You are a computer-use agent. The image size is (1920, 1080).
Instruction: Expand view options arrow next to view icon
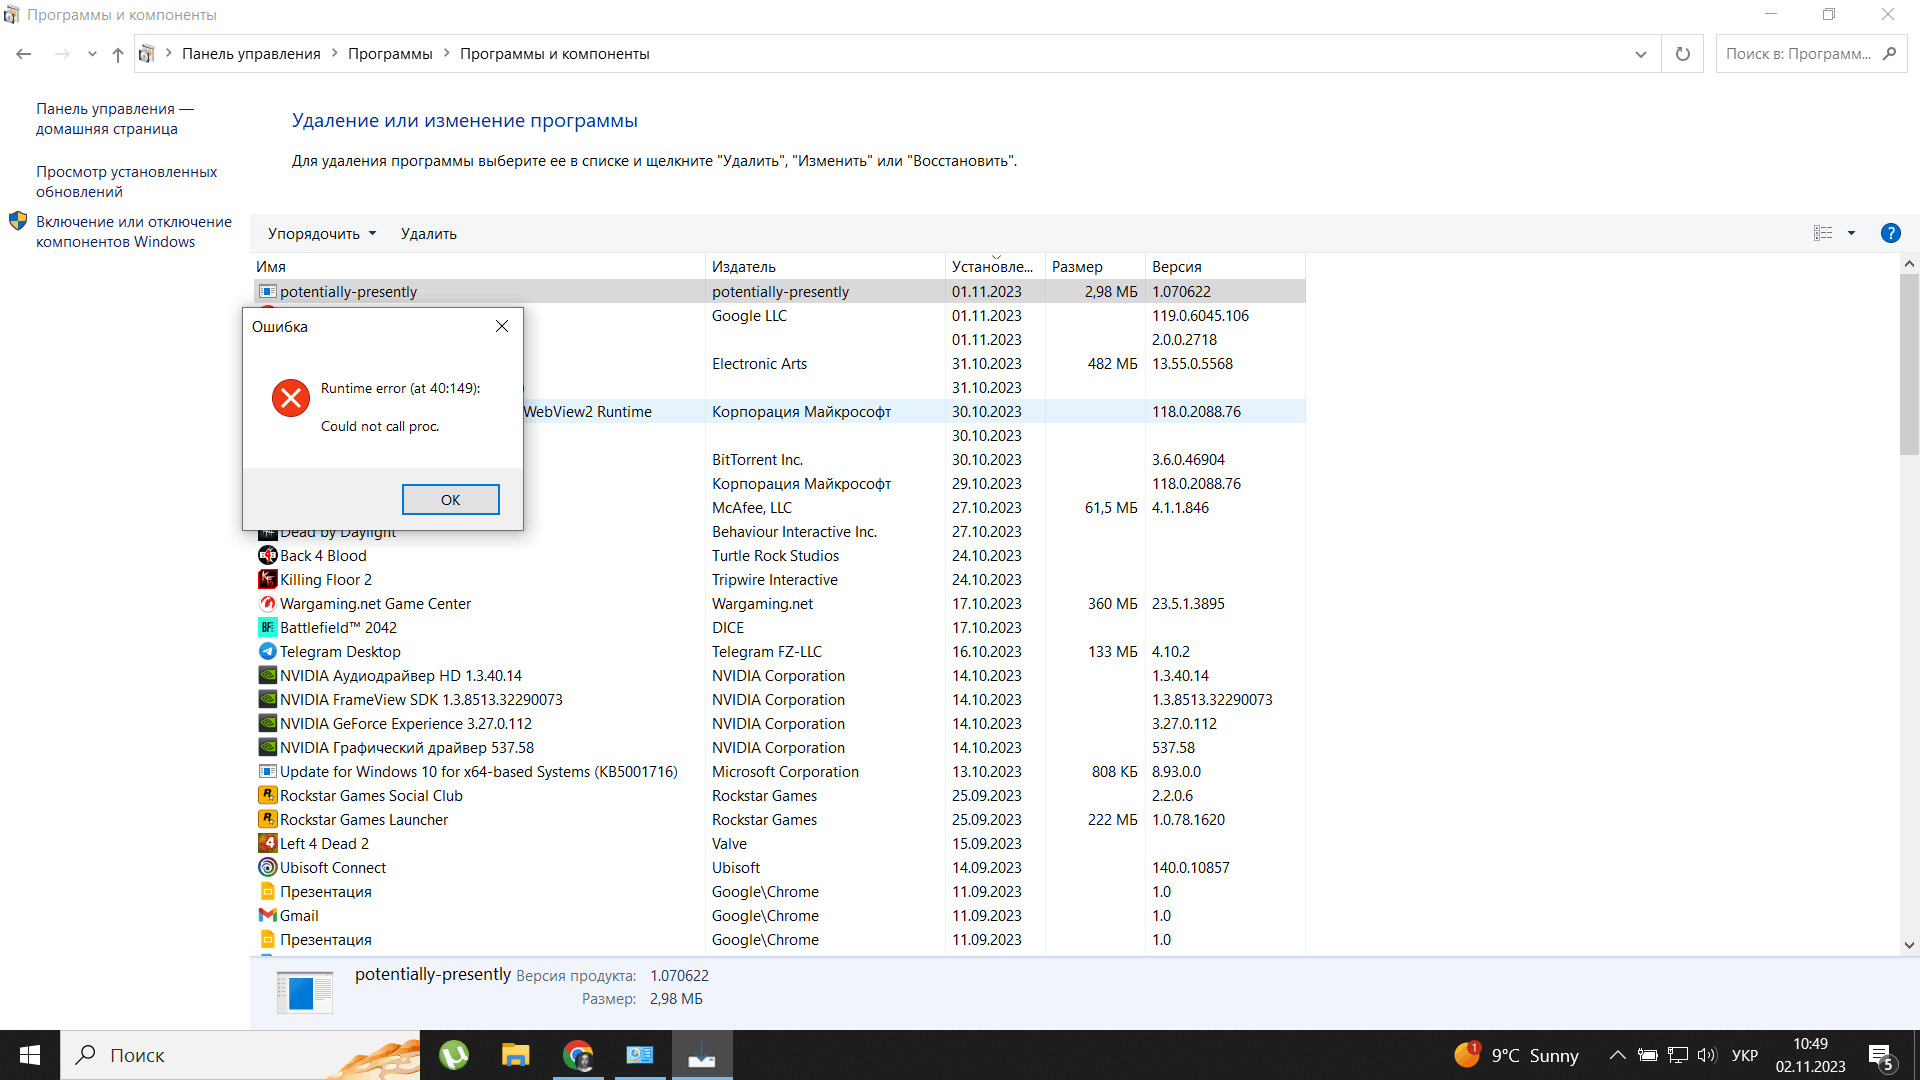tap(1851, 233)
